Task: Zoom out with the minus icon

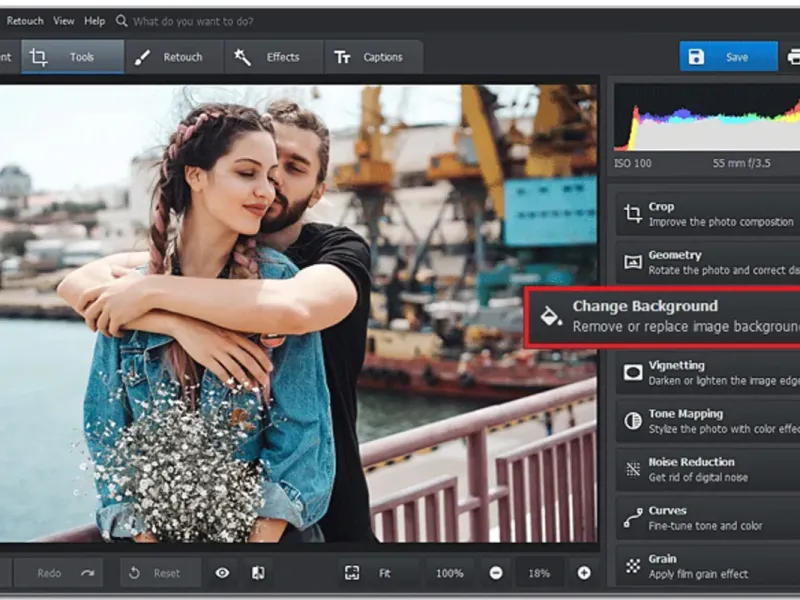Action: 496,573
